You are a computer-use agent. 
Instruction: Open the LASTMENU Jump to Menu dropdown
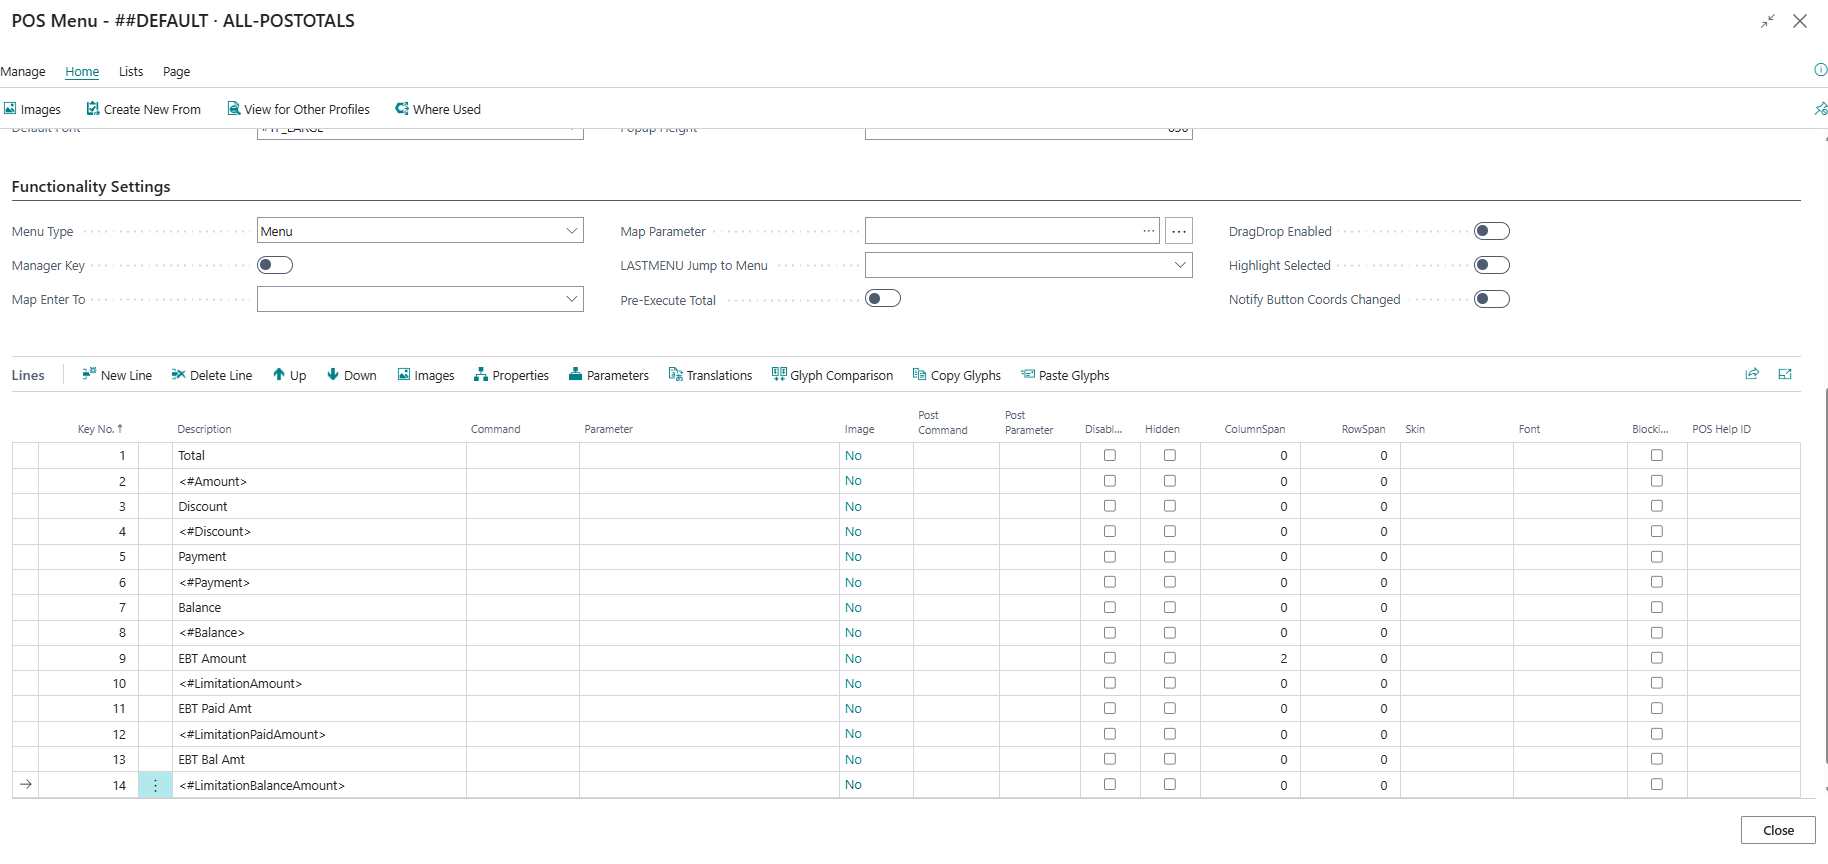point(1180,265)
